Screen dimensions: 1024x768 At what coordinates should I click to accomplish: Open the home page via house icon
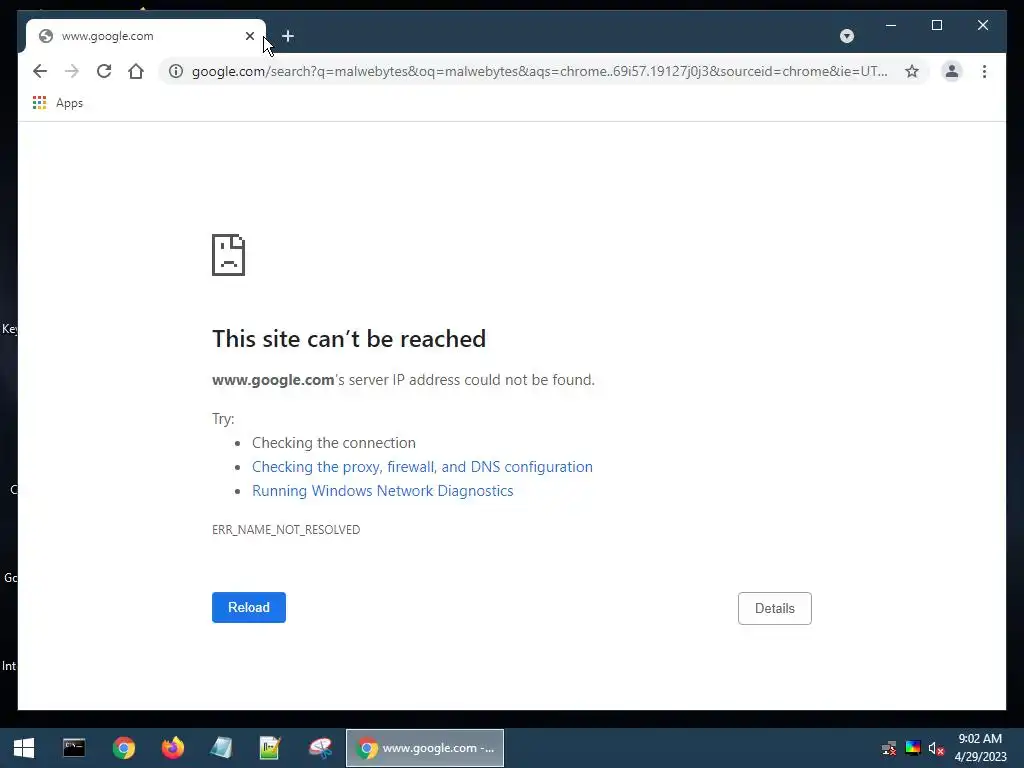pos(136,71)
